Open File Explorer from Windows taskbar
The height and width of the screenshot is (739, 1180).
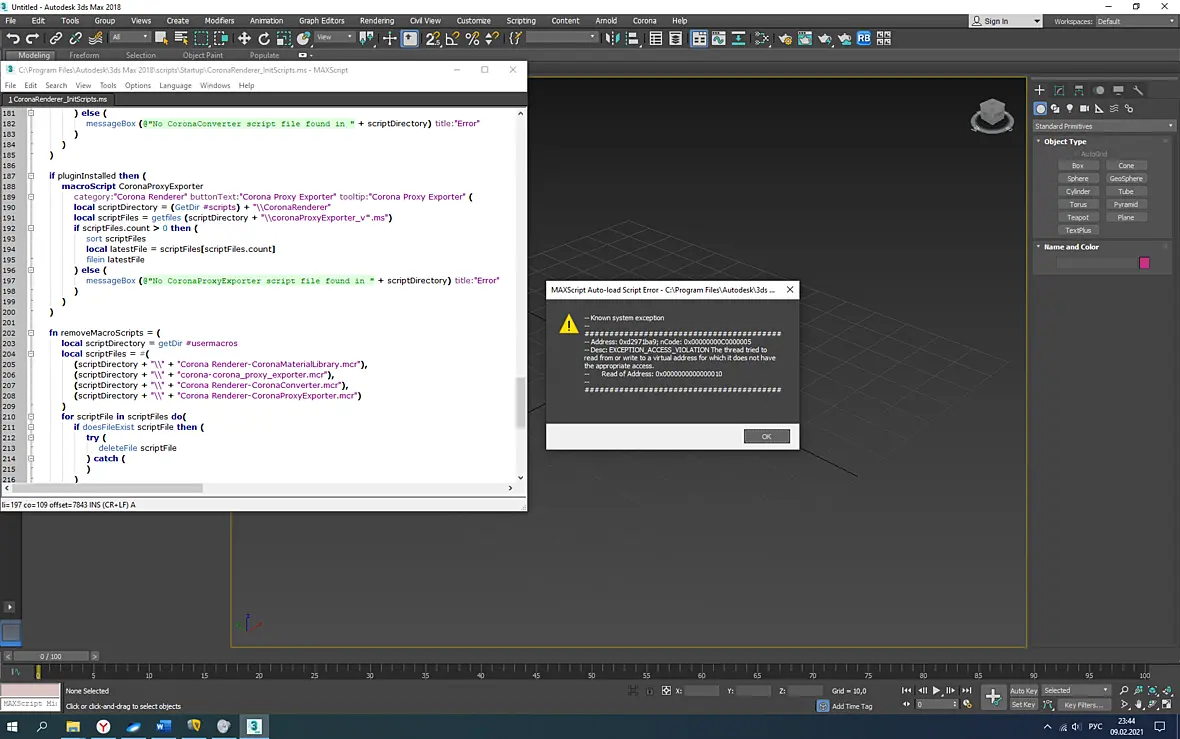click(x=73, y=726)
